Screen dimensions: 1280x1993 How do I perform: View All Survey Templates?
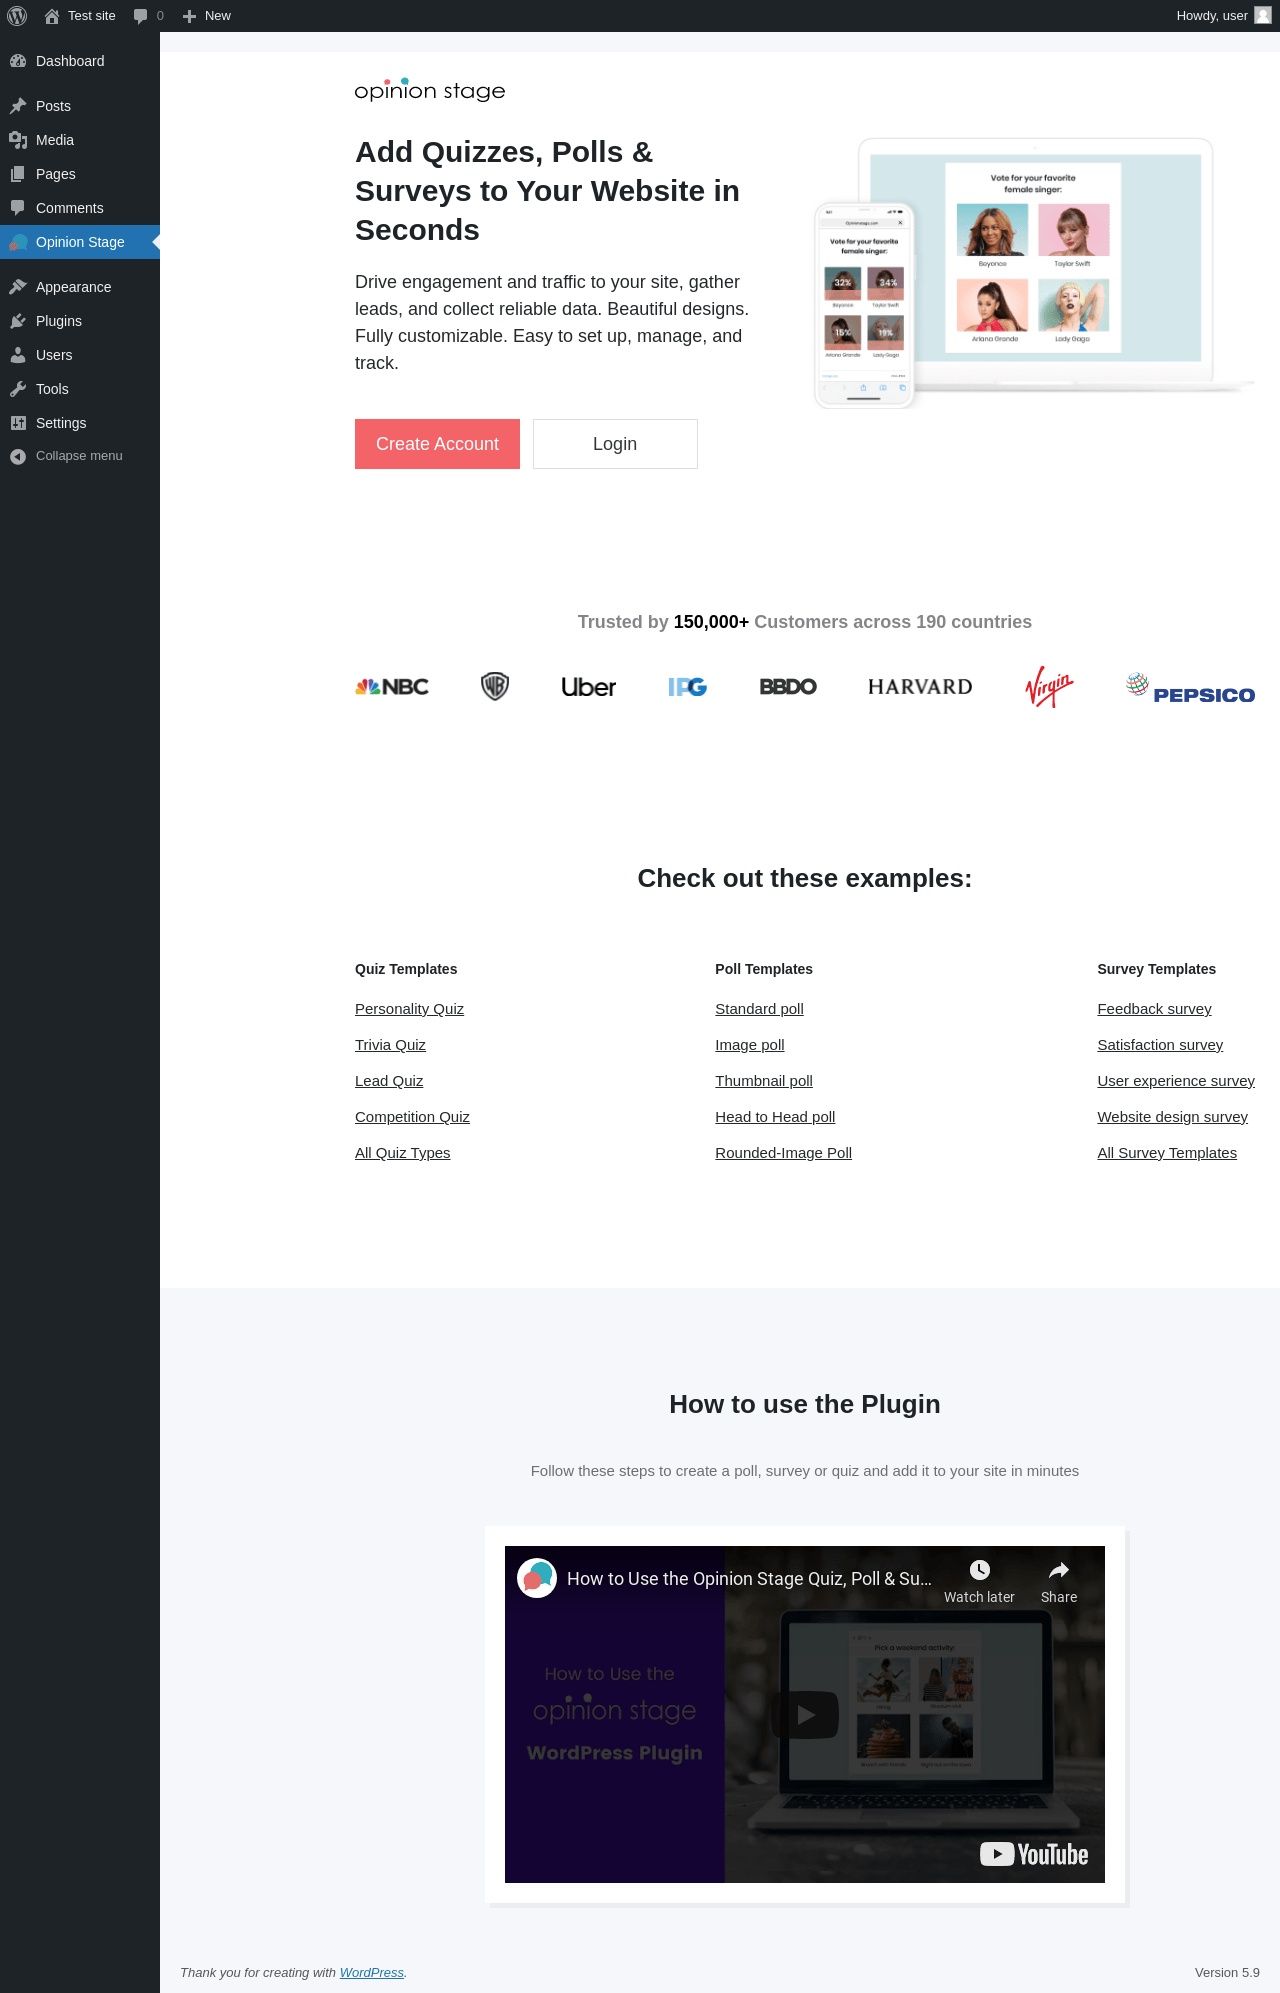(1167, 1153)
